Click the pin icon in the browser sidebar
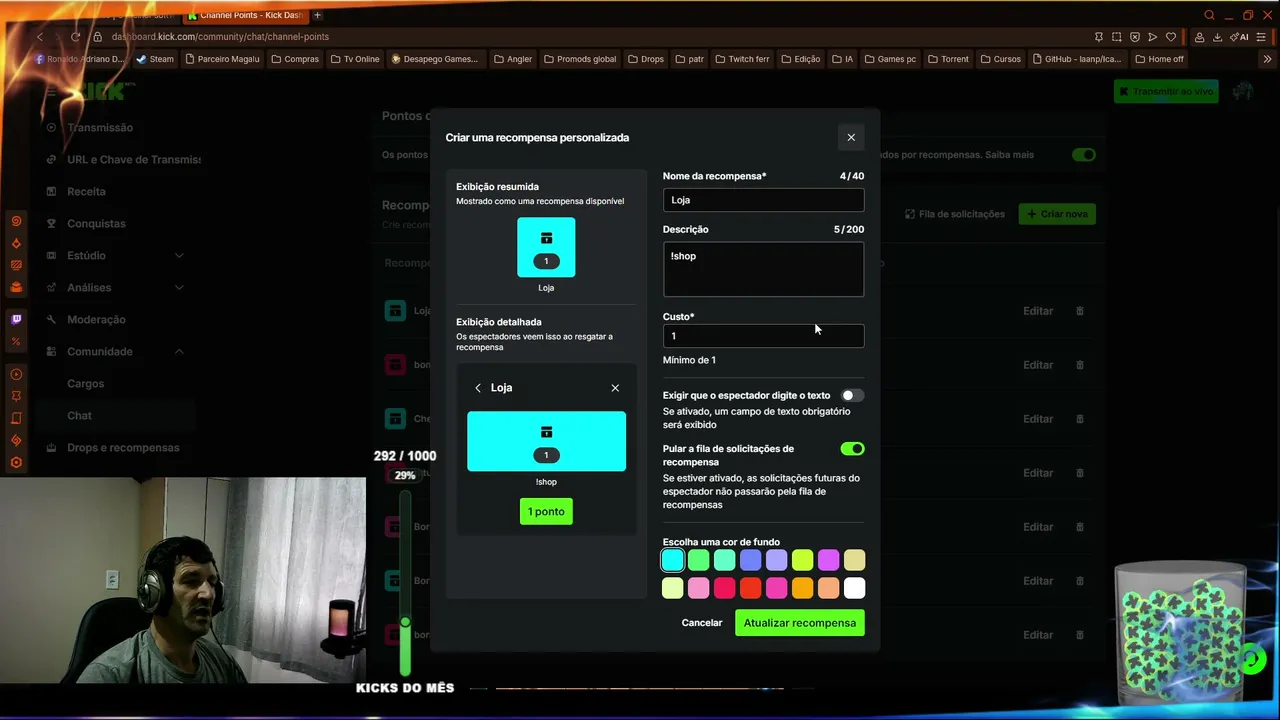Viewport: 1280px width, 720px height. (x=16, y=396)
